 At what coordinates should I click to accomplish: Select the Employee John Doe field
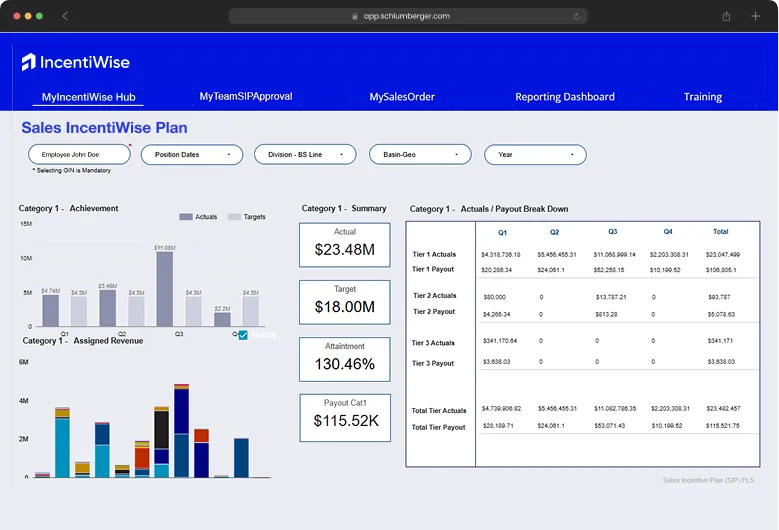[79, 154]
